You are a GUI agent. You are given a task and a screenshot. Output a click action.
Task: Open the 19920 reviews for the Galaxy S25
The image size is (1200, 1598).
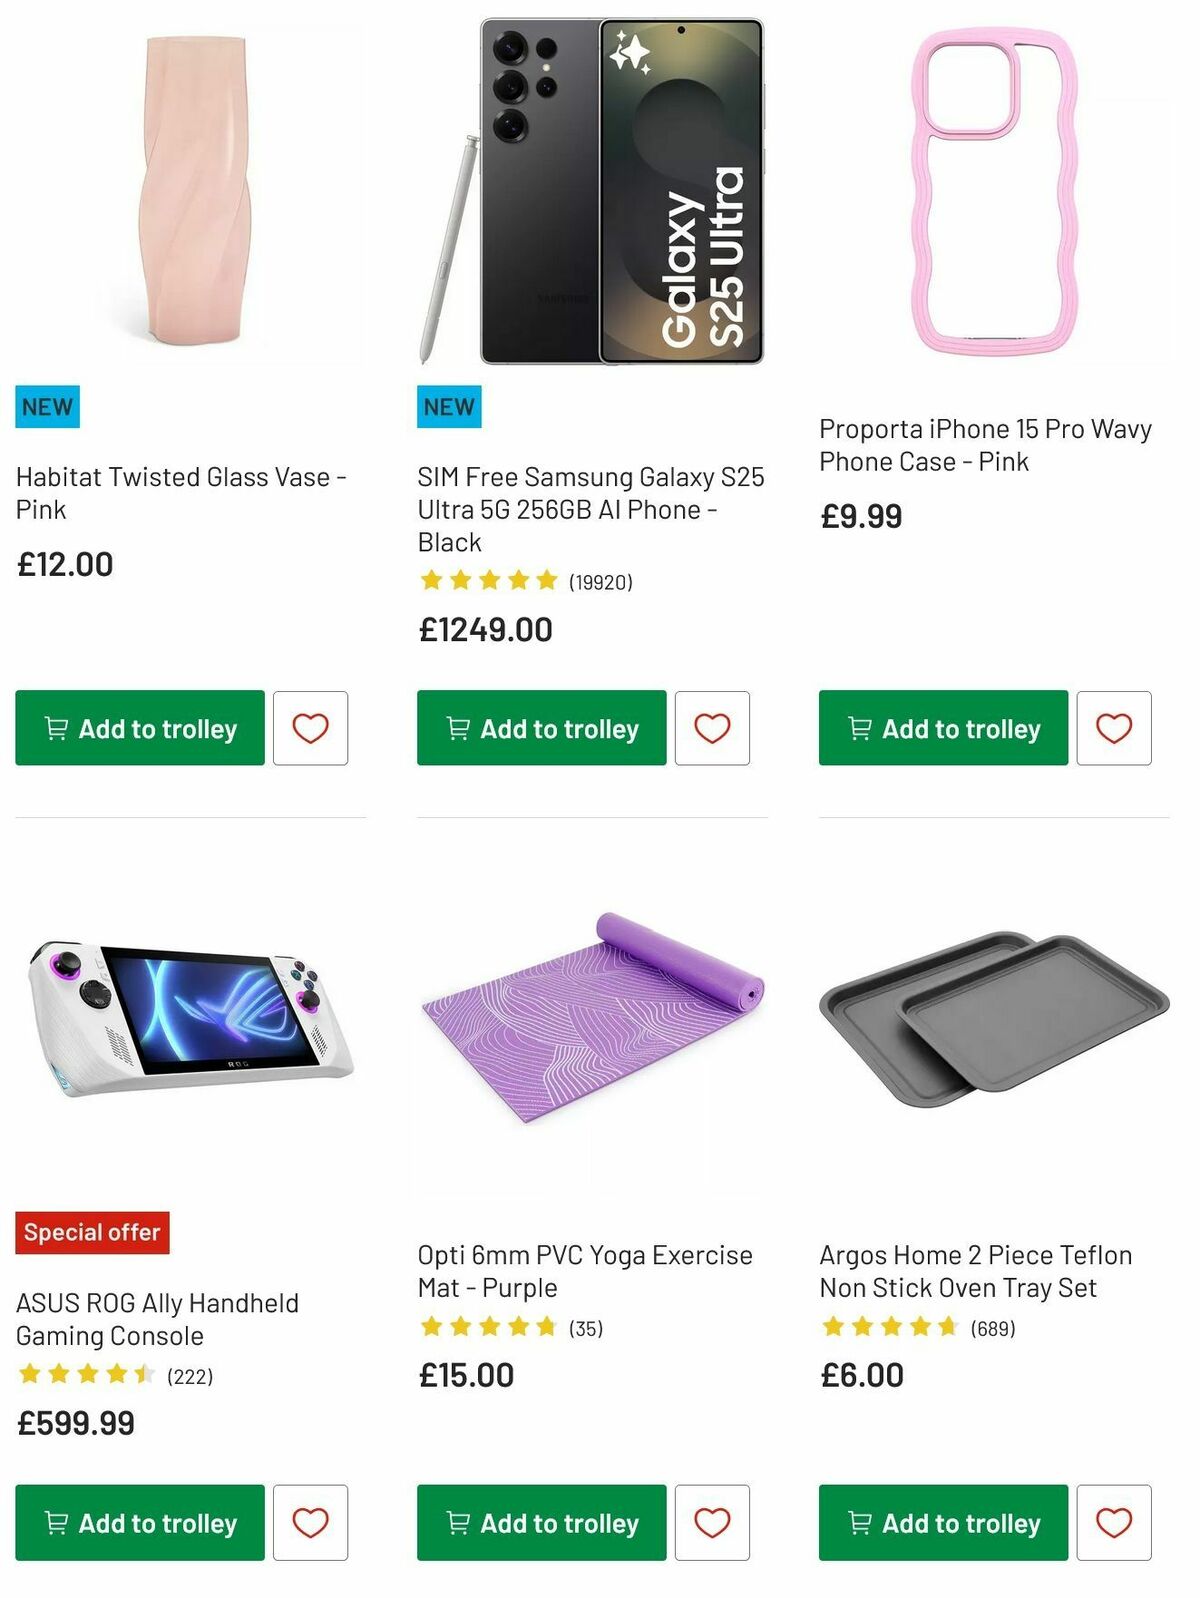[600, 581]
